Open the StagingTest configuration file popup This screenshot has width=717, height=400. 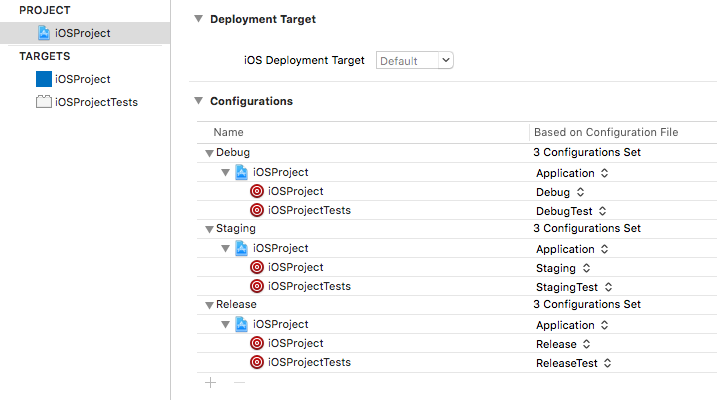click(x=574, y=287)
